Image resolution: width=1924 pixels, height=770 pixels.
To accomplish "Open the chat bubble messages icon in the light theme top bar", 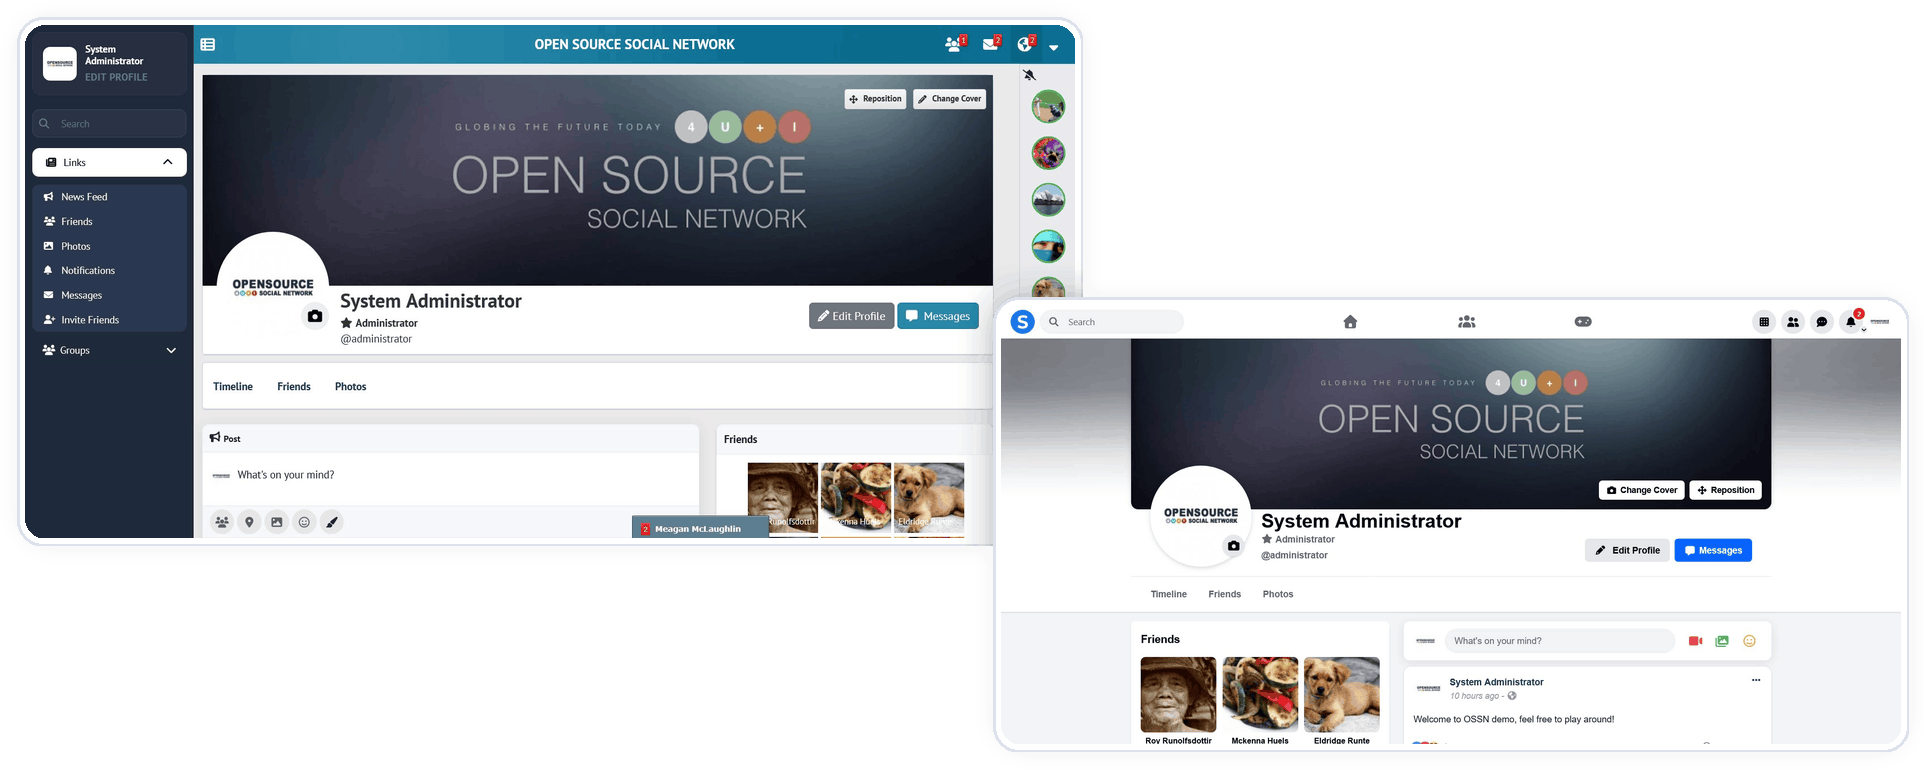I will pos(1822,322).
